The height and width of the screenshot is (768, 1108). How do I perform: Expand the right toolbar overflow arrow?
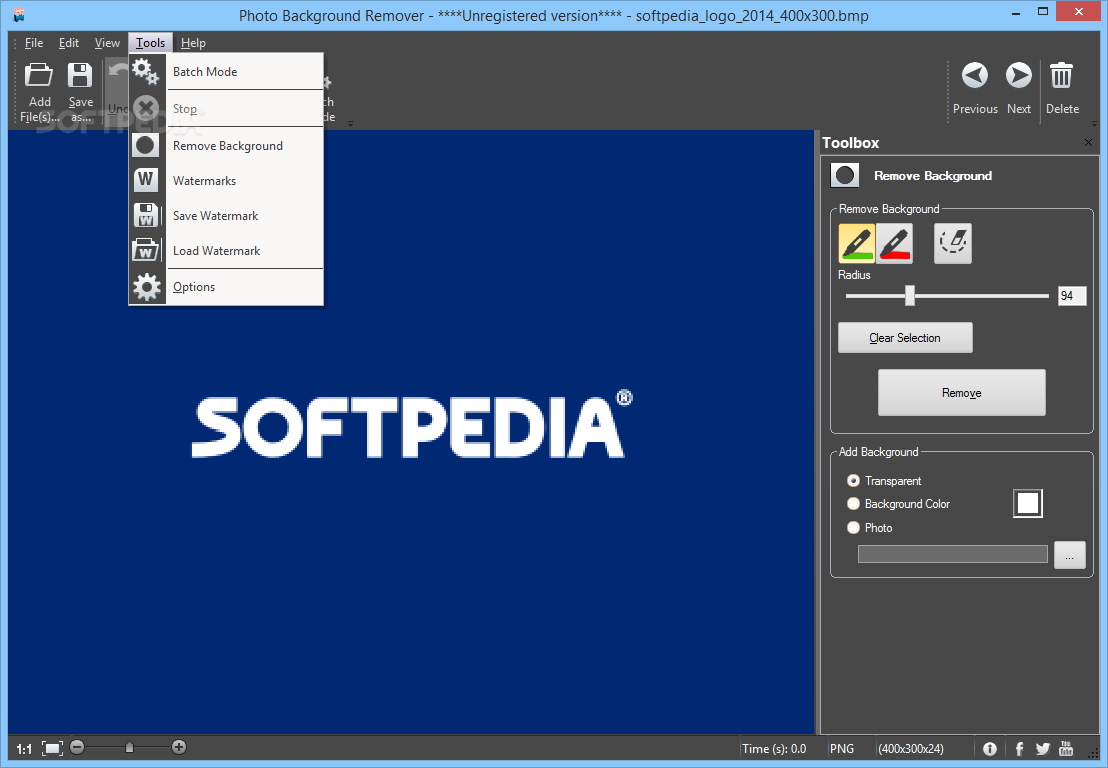click(1093, 124)
